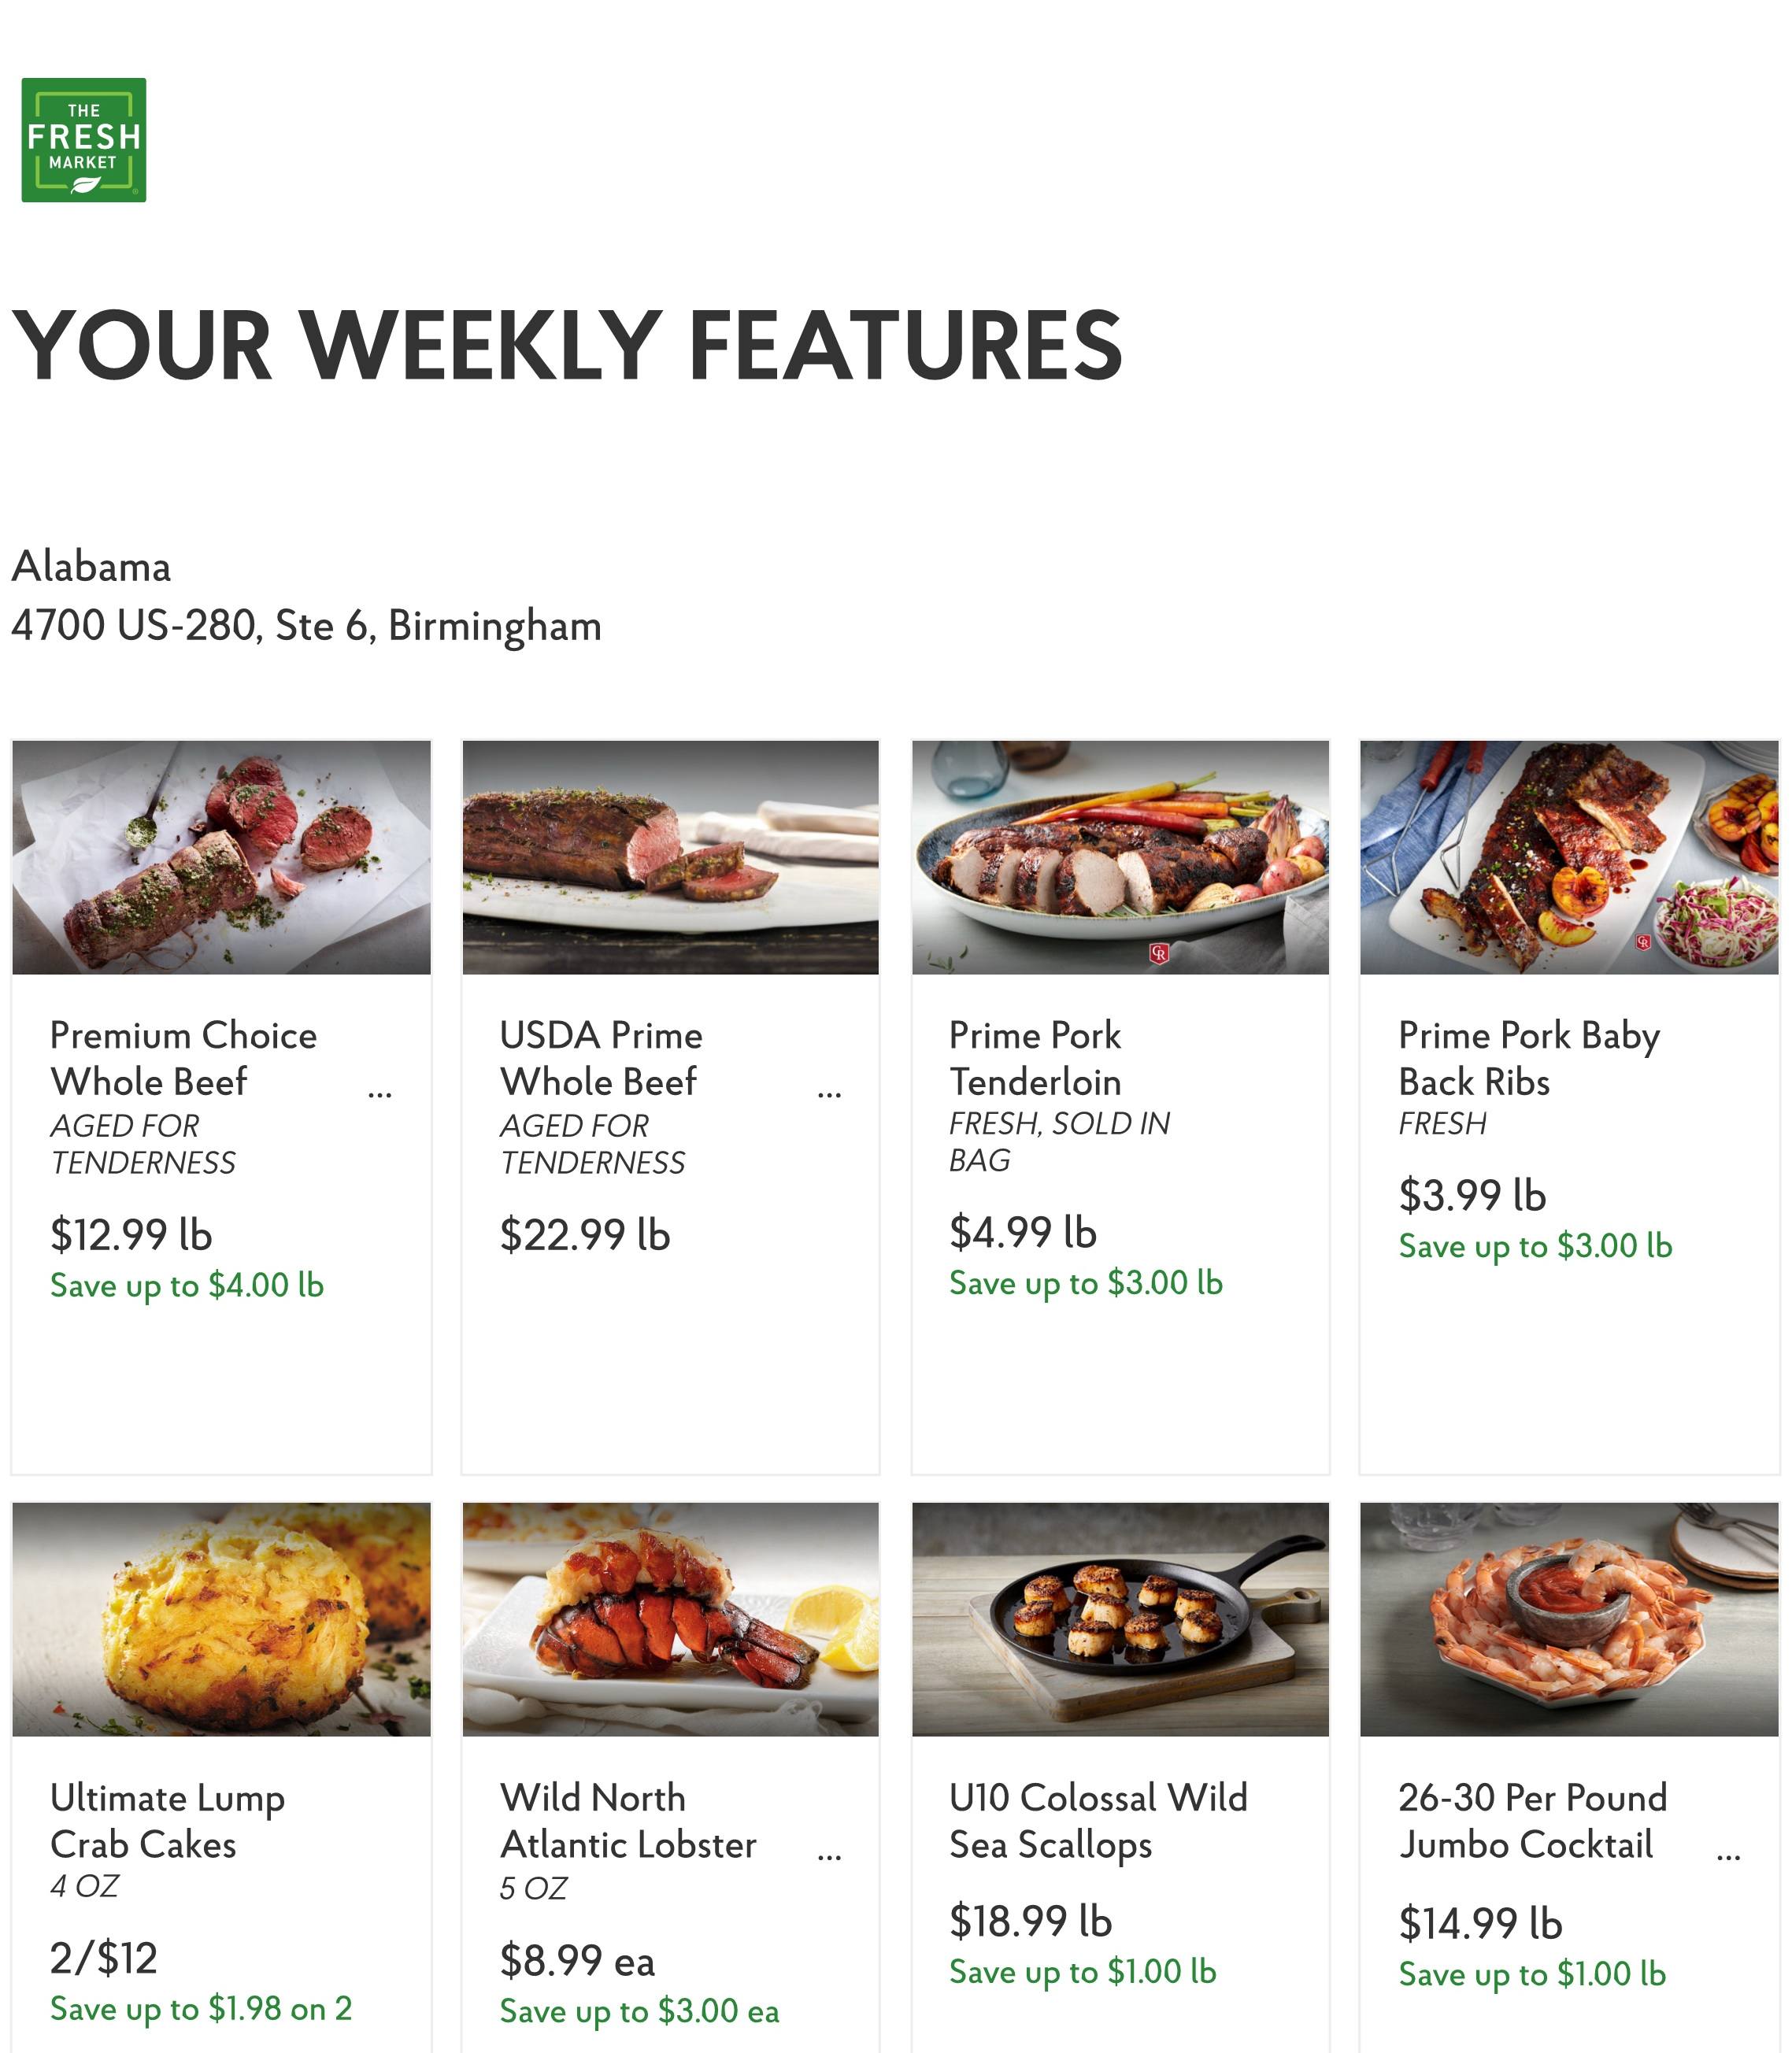
Task: Open Prime Pork Baby Back Ribs photo
Action: (x=1569, y=857)
